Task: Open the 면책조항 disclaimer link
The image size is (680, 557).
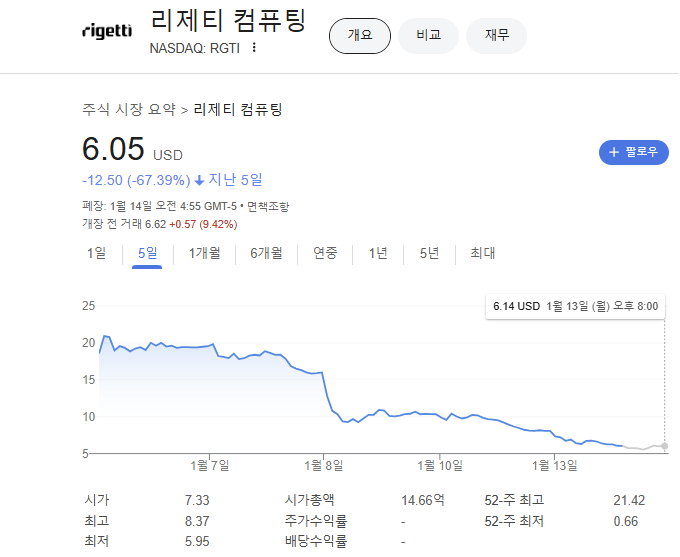Action: click(x=268, y=206)
